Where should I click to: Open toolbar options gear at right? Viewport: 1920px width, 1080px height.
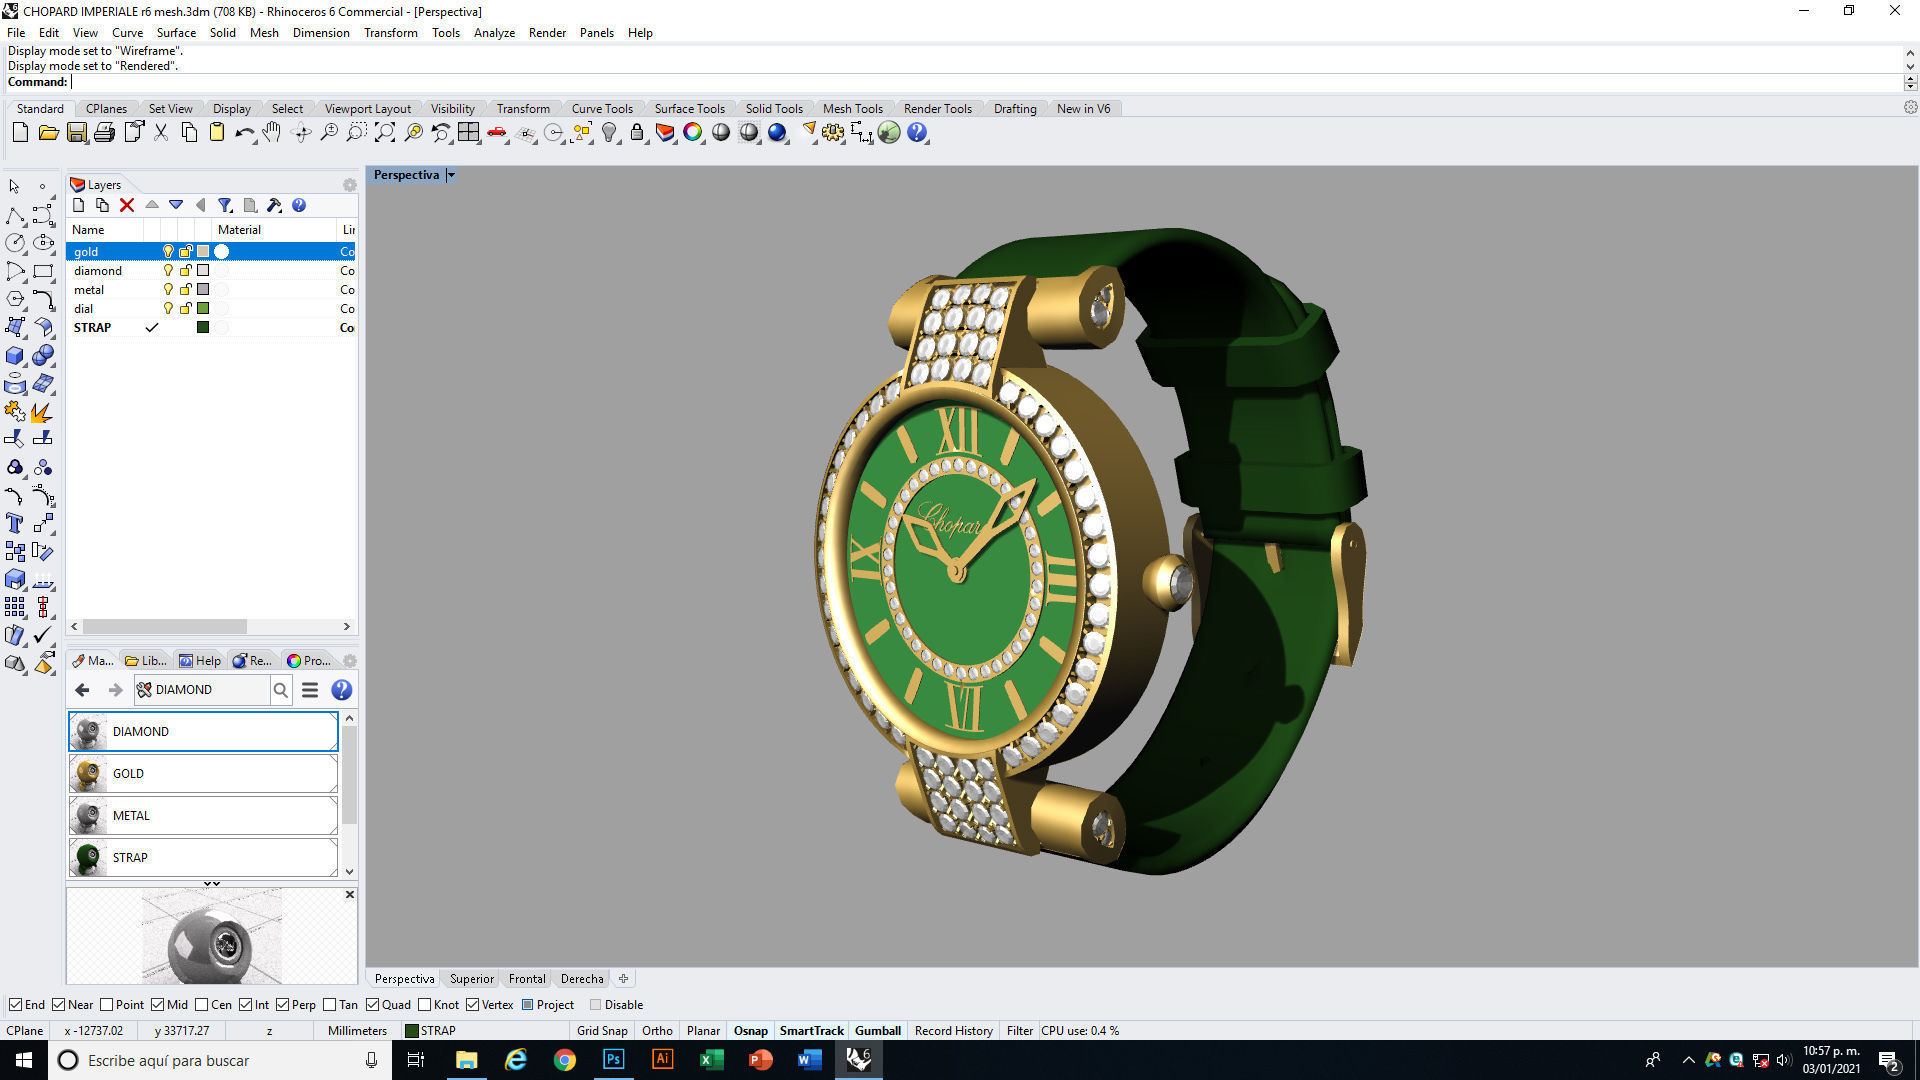[1910, 107]
